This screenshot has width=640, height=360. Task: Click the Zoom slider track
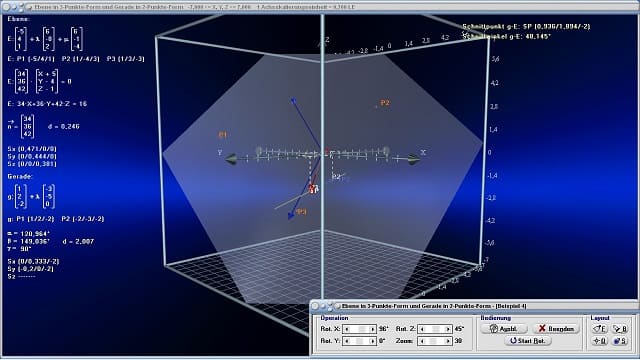coord(435,341)
